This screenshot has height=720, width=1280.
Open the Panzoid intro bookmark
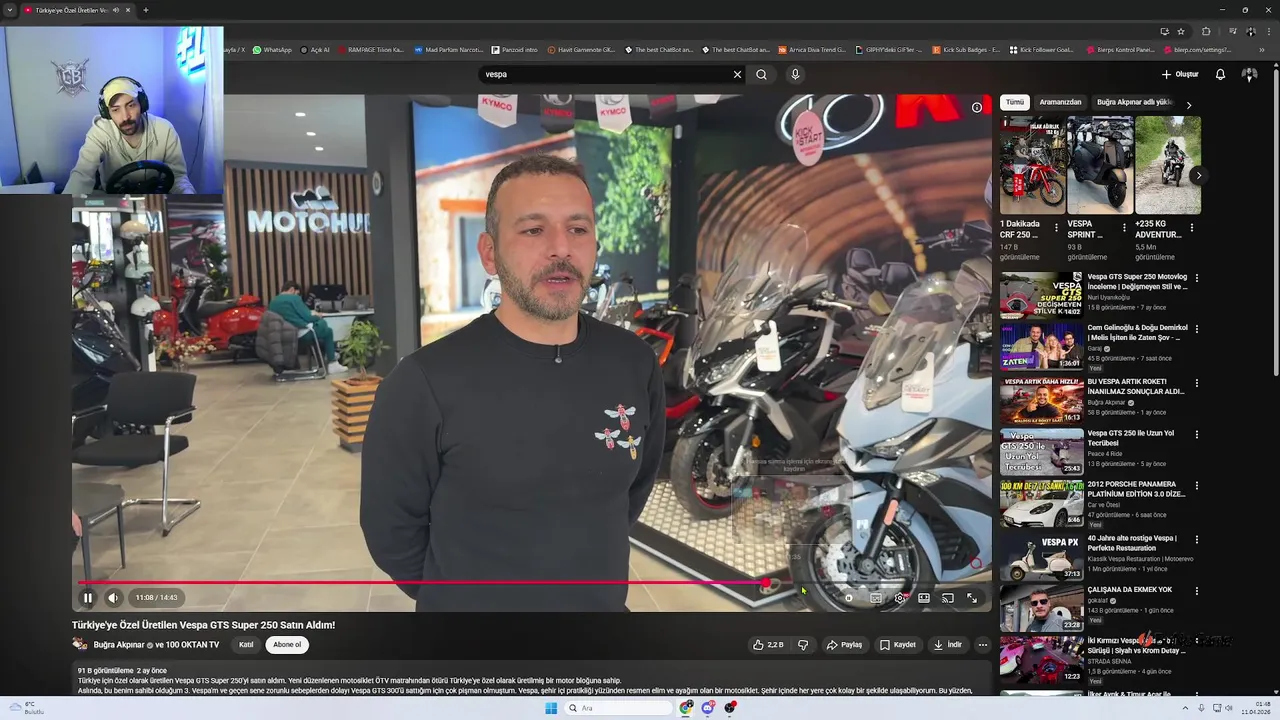tap(515, 49)
